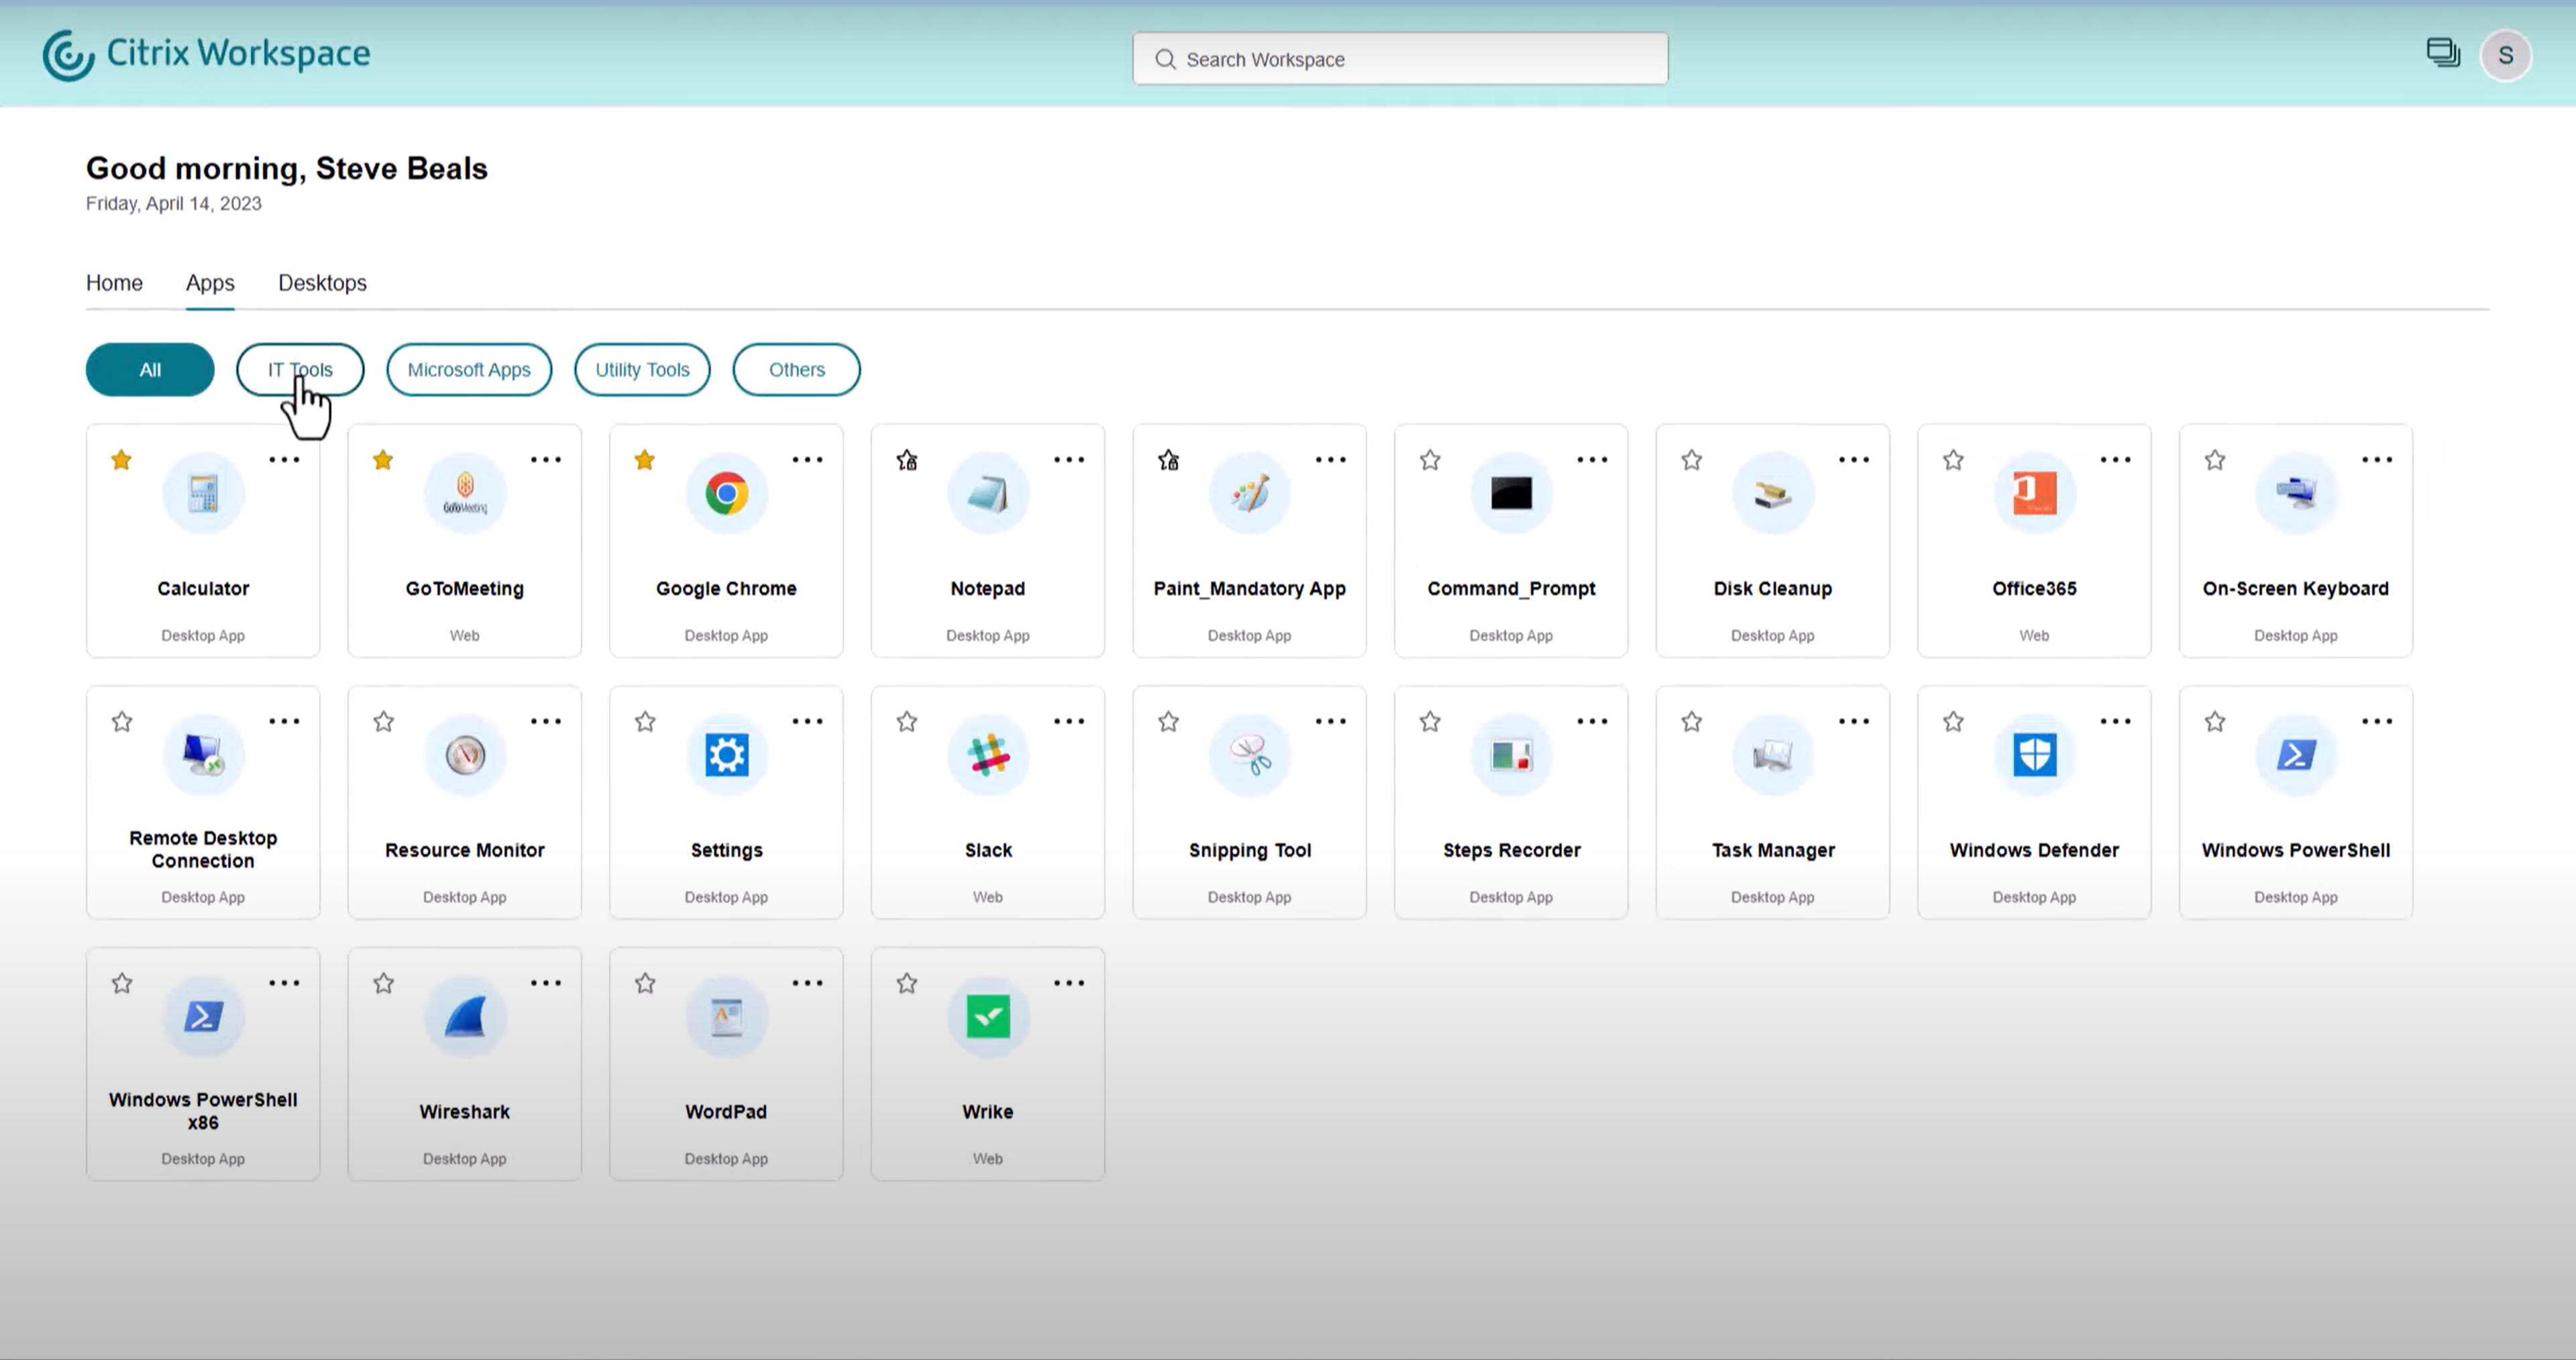Open the Google Chrome icon
Image resolution: width=2576 pixels, height=1360 pixels.
click(727, 493)
